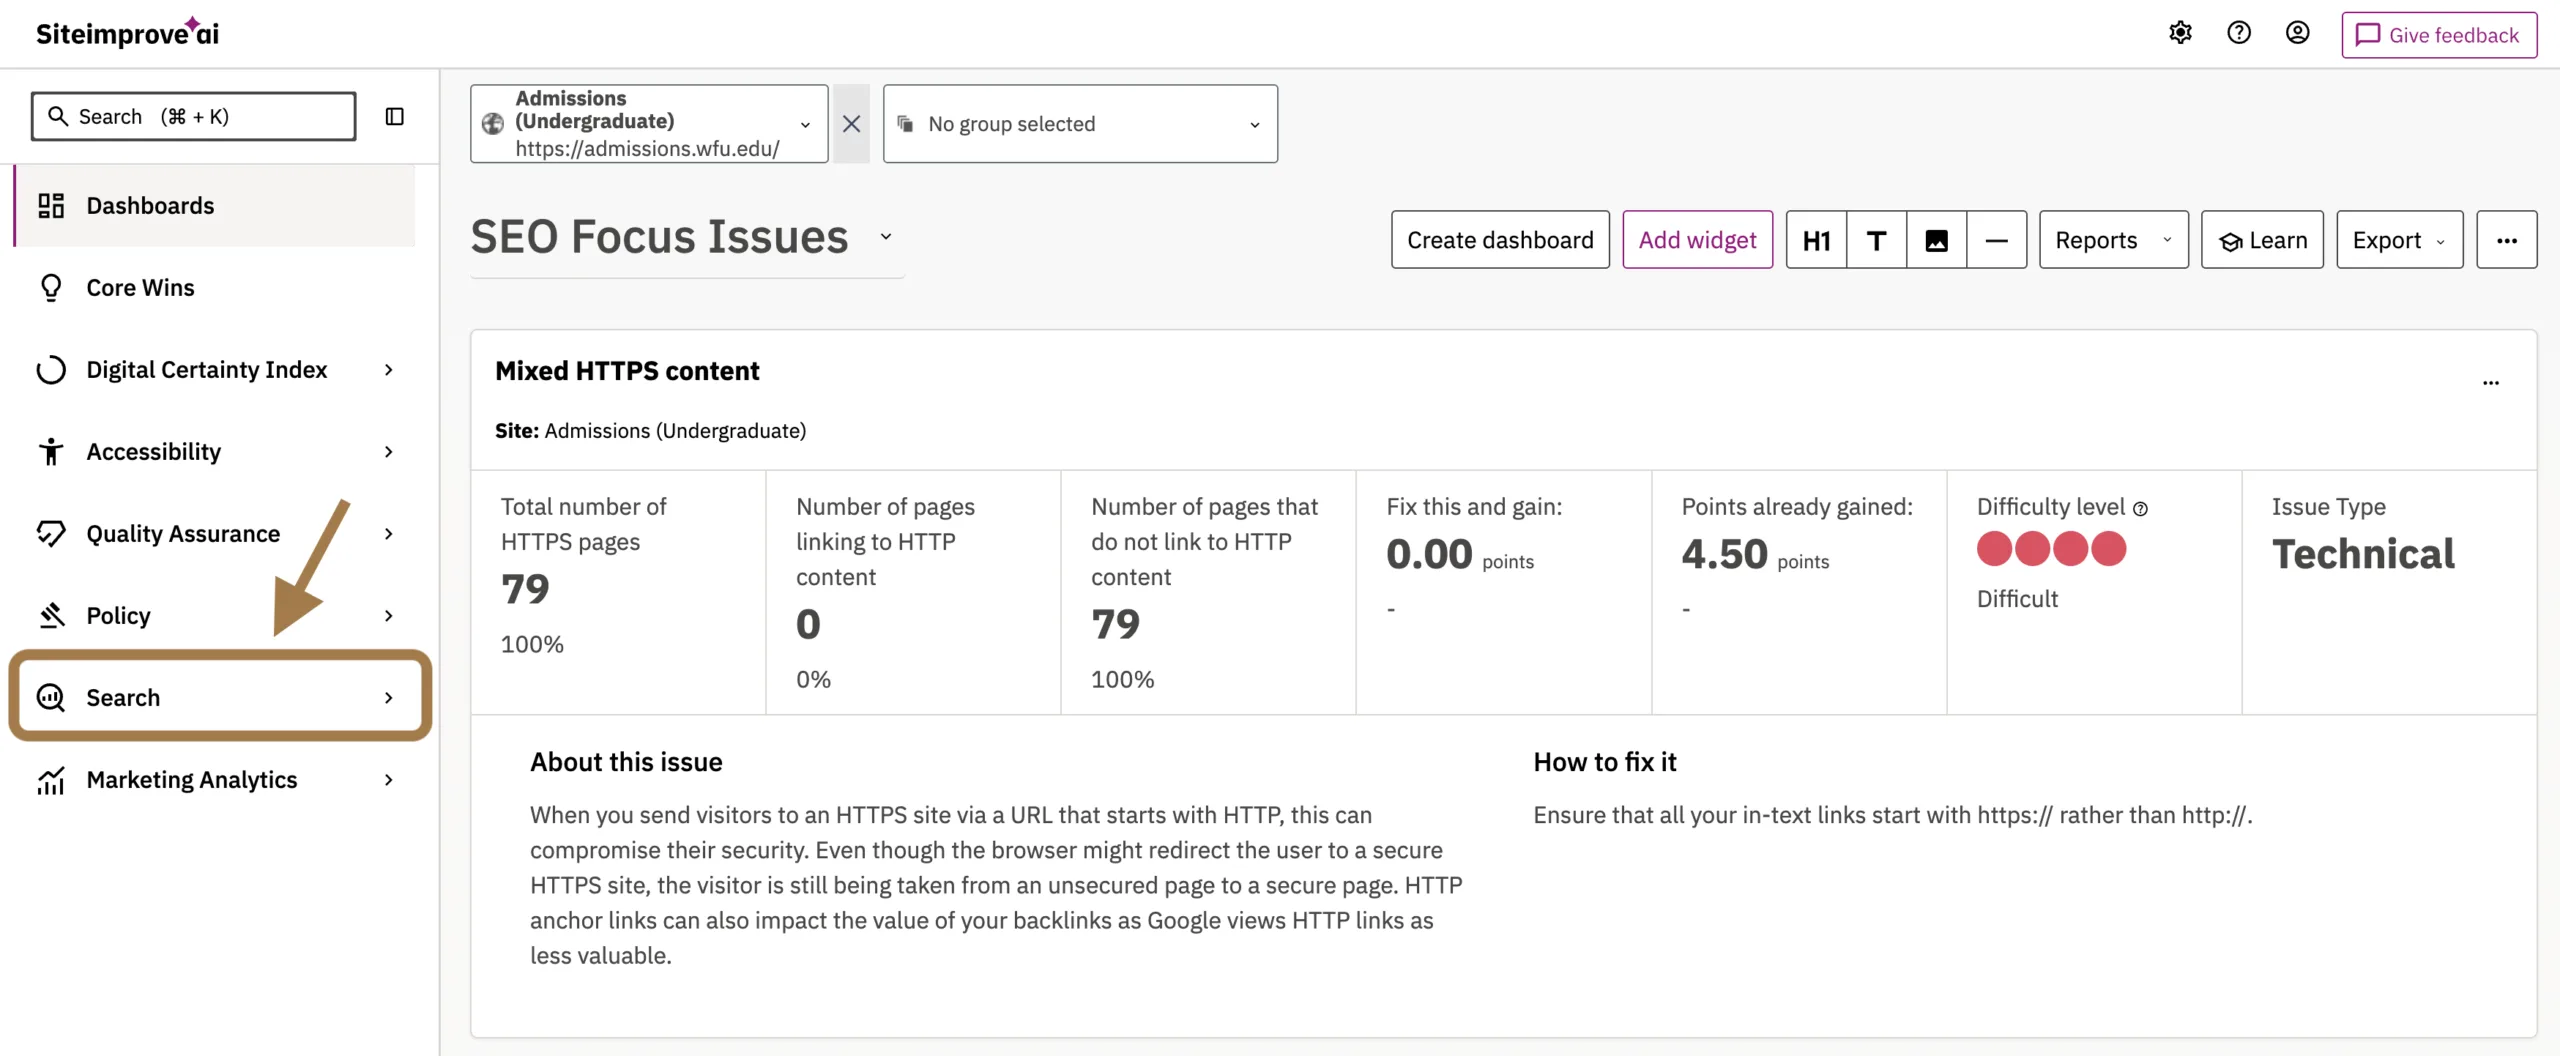Click the Accessibility person icon
This screenshot has height=1056, width=2560.
point(51,452)
